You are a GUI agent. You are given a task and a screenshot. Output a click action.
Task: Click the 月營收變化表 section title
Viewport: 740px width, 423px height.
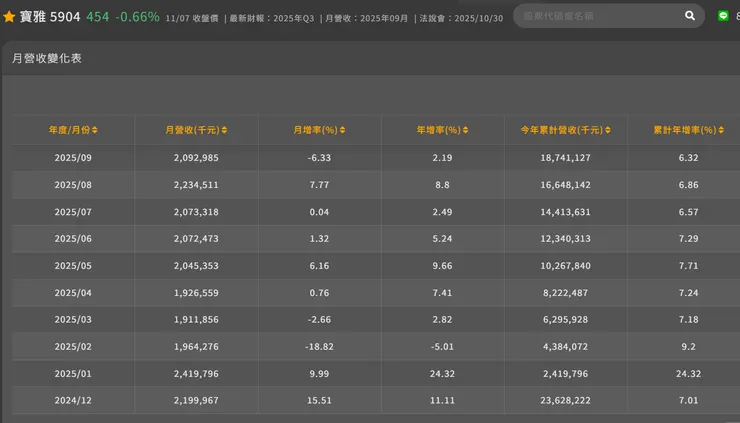pyautogui.click(x=47, y=58)
